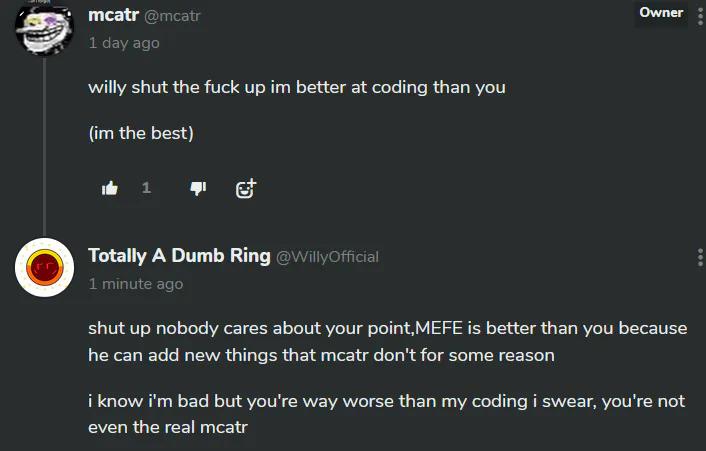706x451 pixels.
Task: Open the mcatr display name profile
Action: (113, 15)
